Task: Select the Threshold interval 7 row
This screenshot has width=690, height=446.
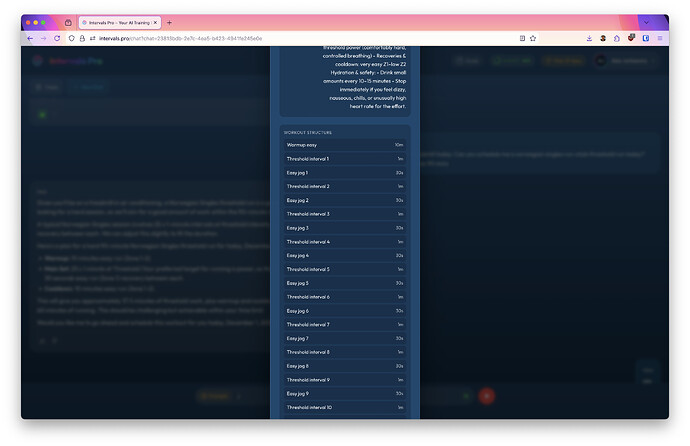Action: [345, 325]
